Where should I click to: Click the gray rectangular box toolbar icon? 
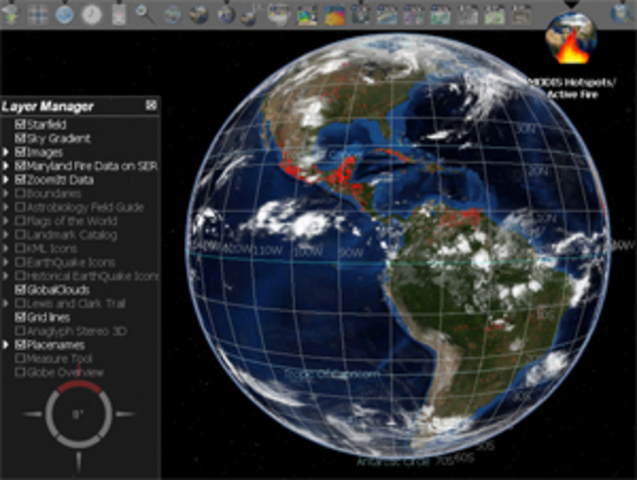[118, 15]
